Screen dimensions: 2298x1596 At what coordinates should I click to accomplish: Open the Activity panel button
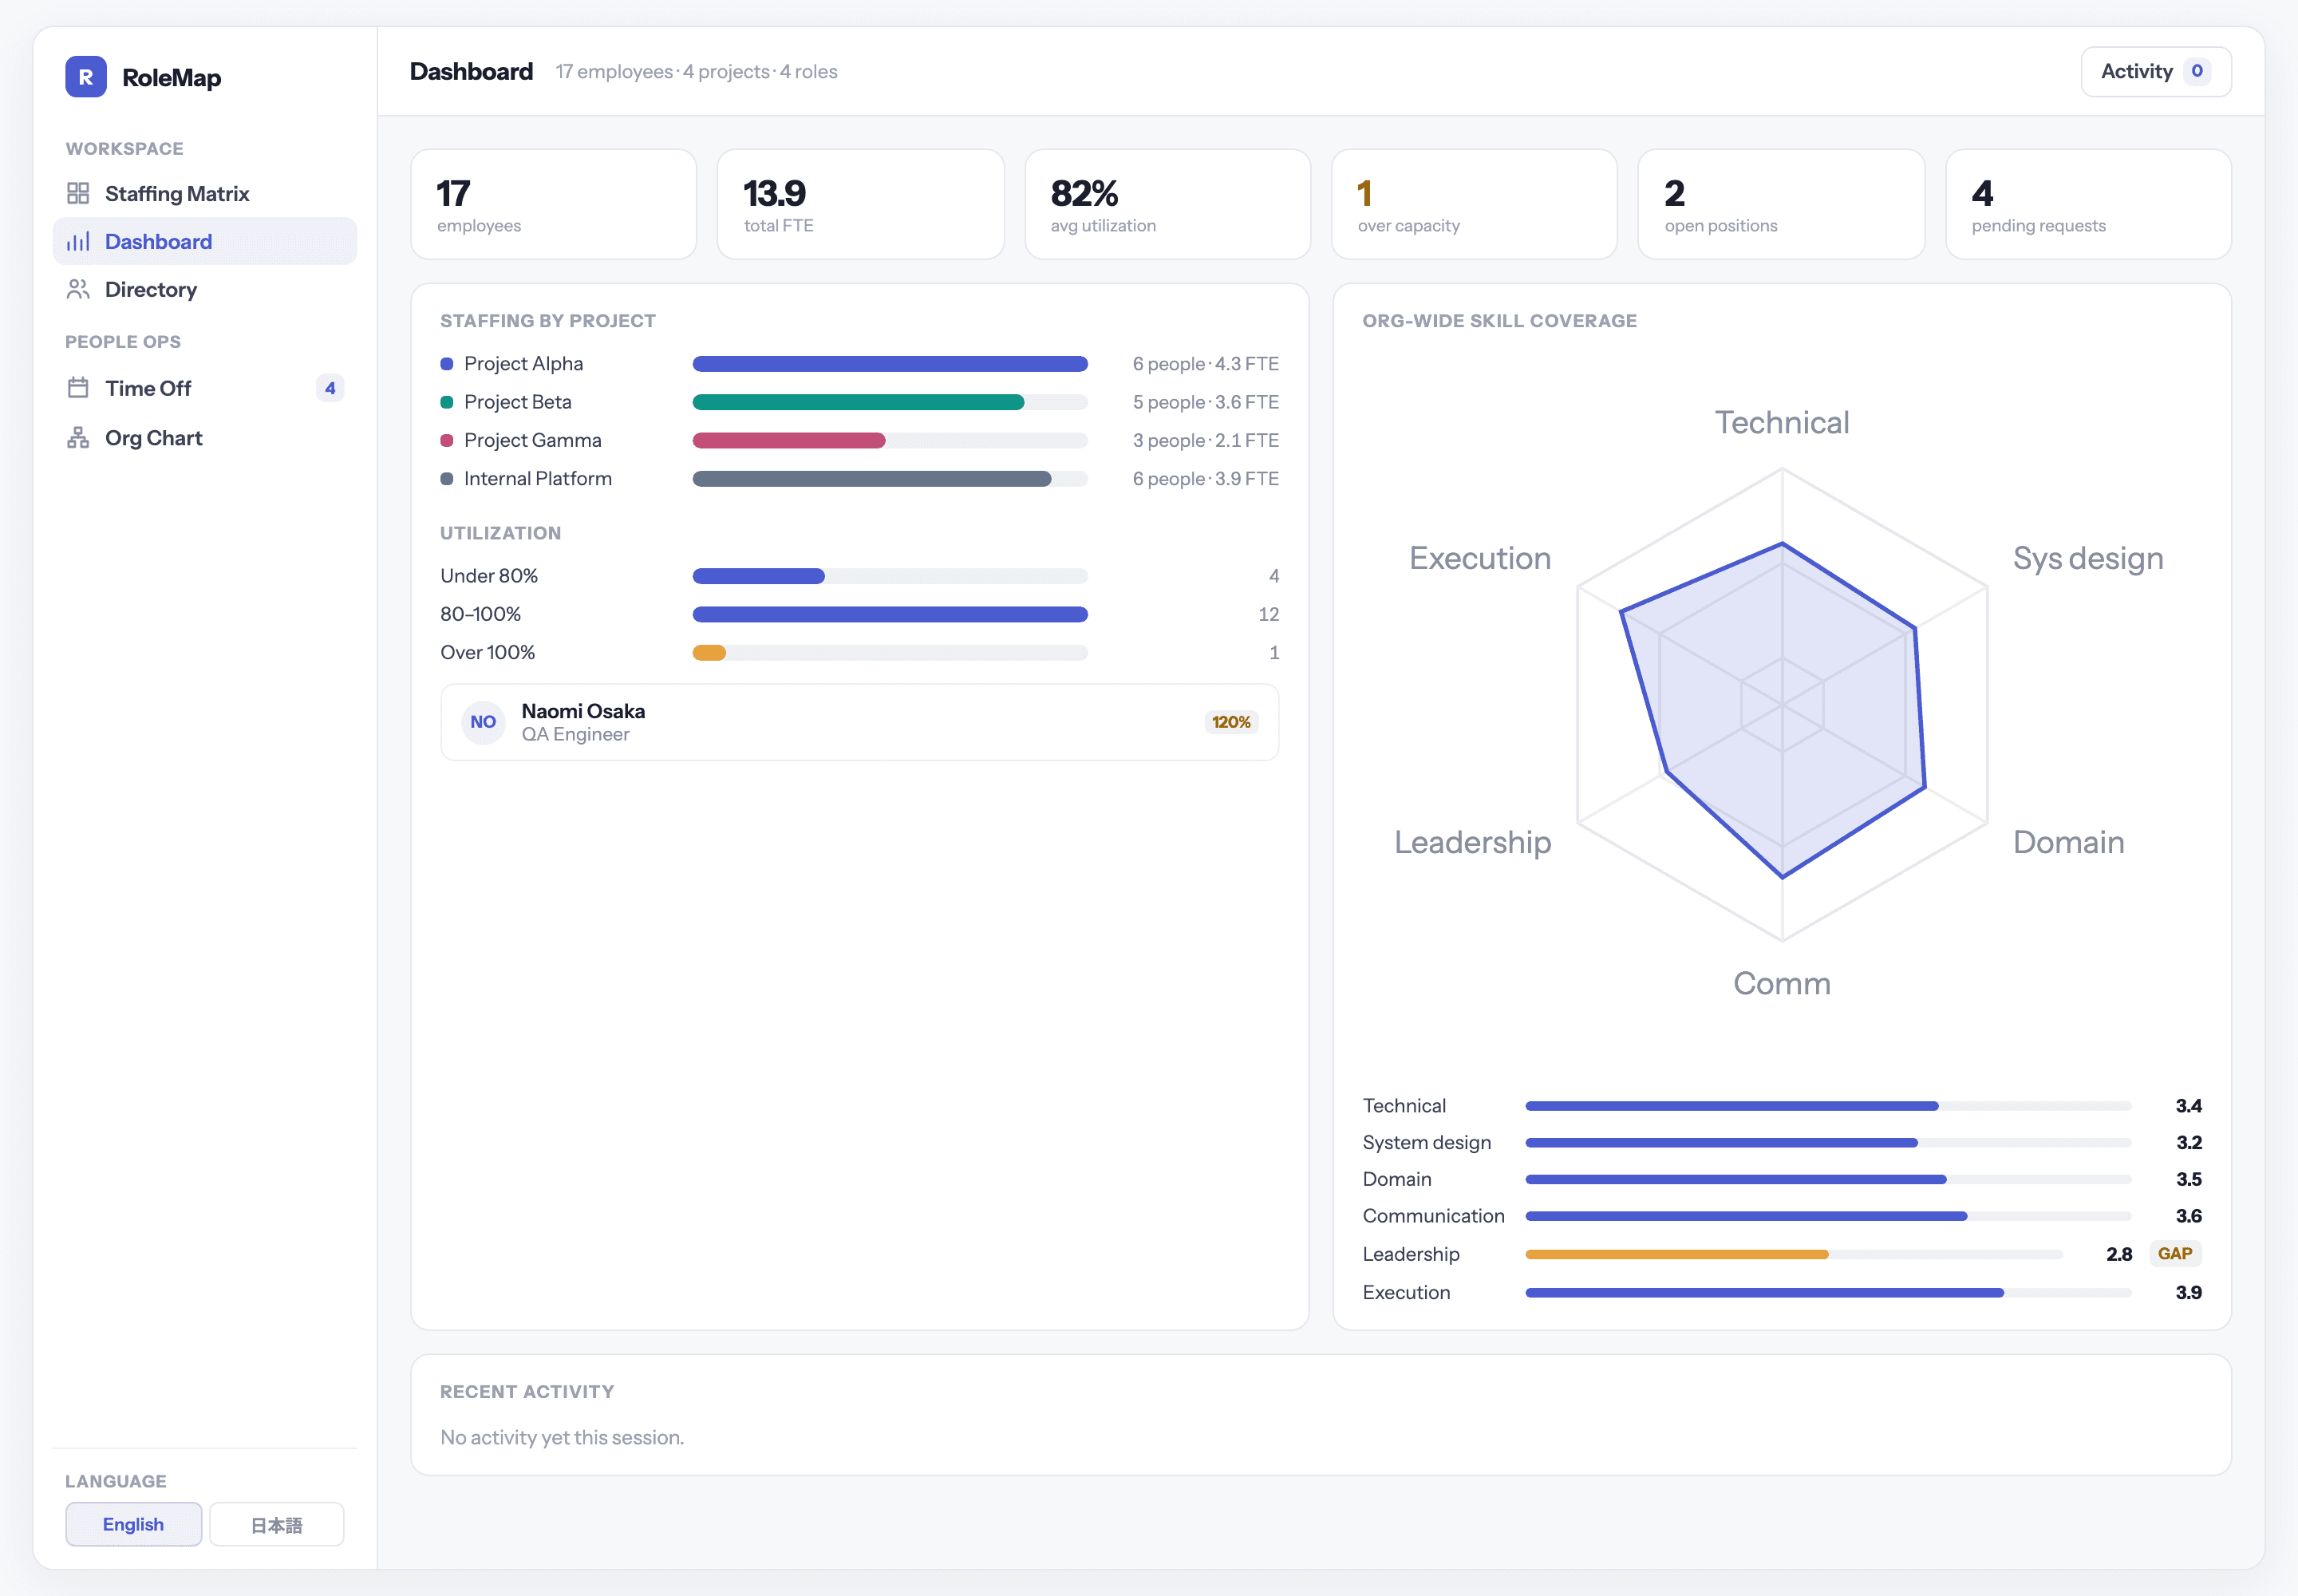click(x=2156, y=72)
